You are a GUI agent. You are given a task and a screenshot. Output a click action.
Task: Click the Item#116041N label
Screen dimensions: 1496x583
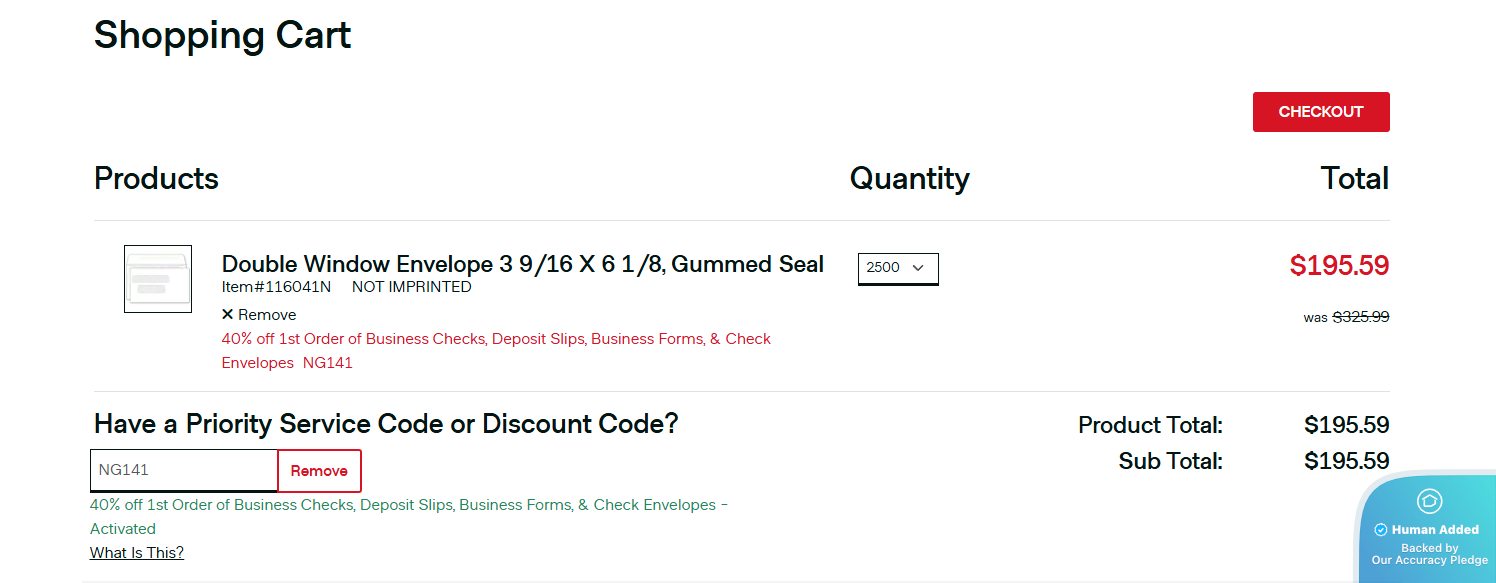[276, 287]
